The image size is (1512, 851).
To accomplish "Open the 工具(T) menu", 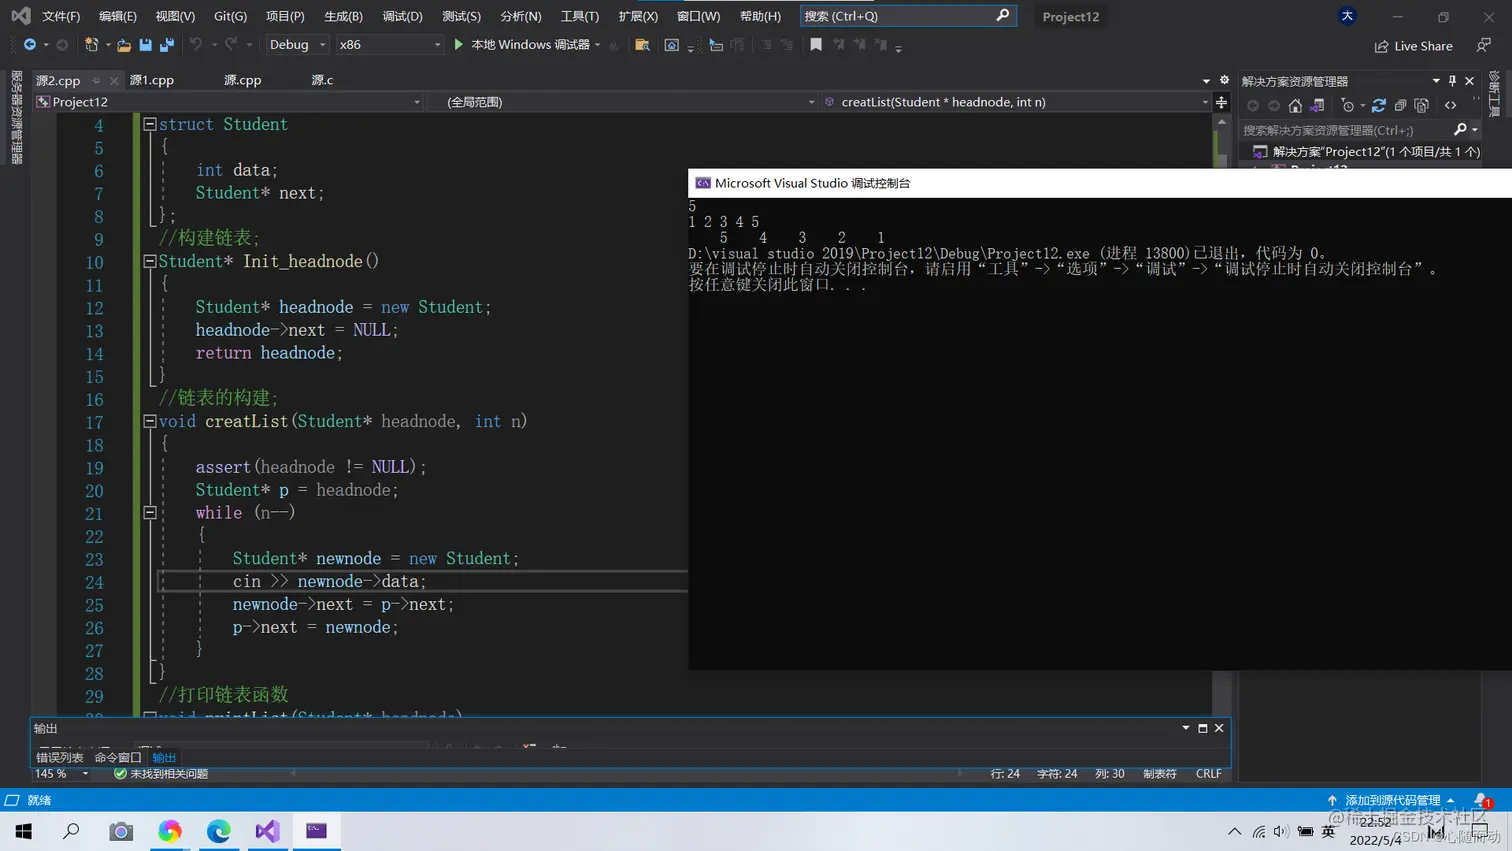I will [580, 16].
